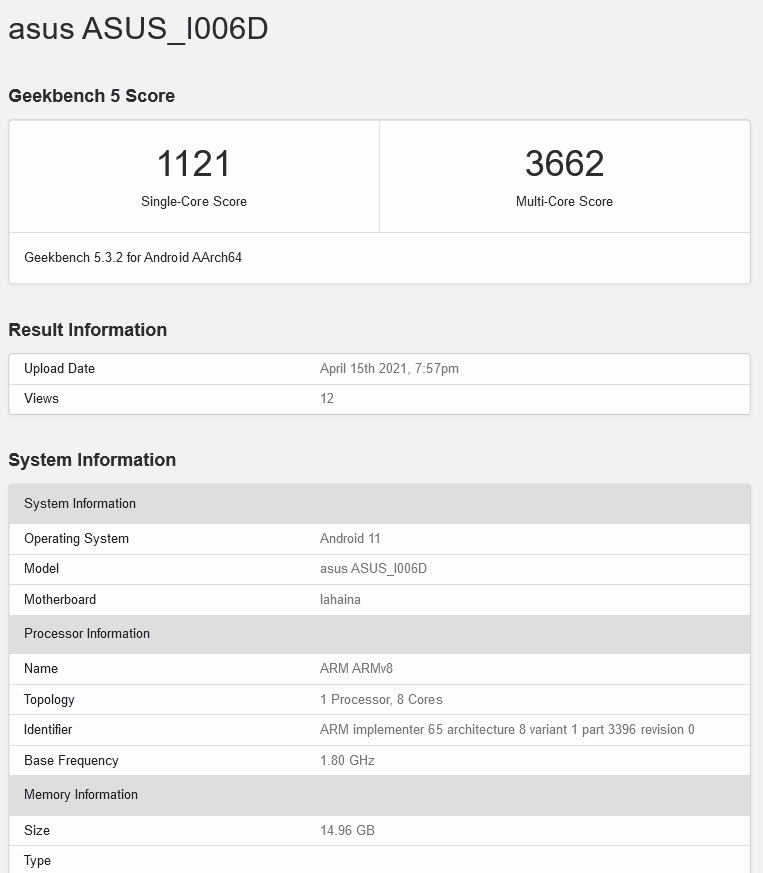This screenshot has height=873, width=763.
Task: Click the Multi-Core Score label
Action: coord(564,202)
